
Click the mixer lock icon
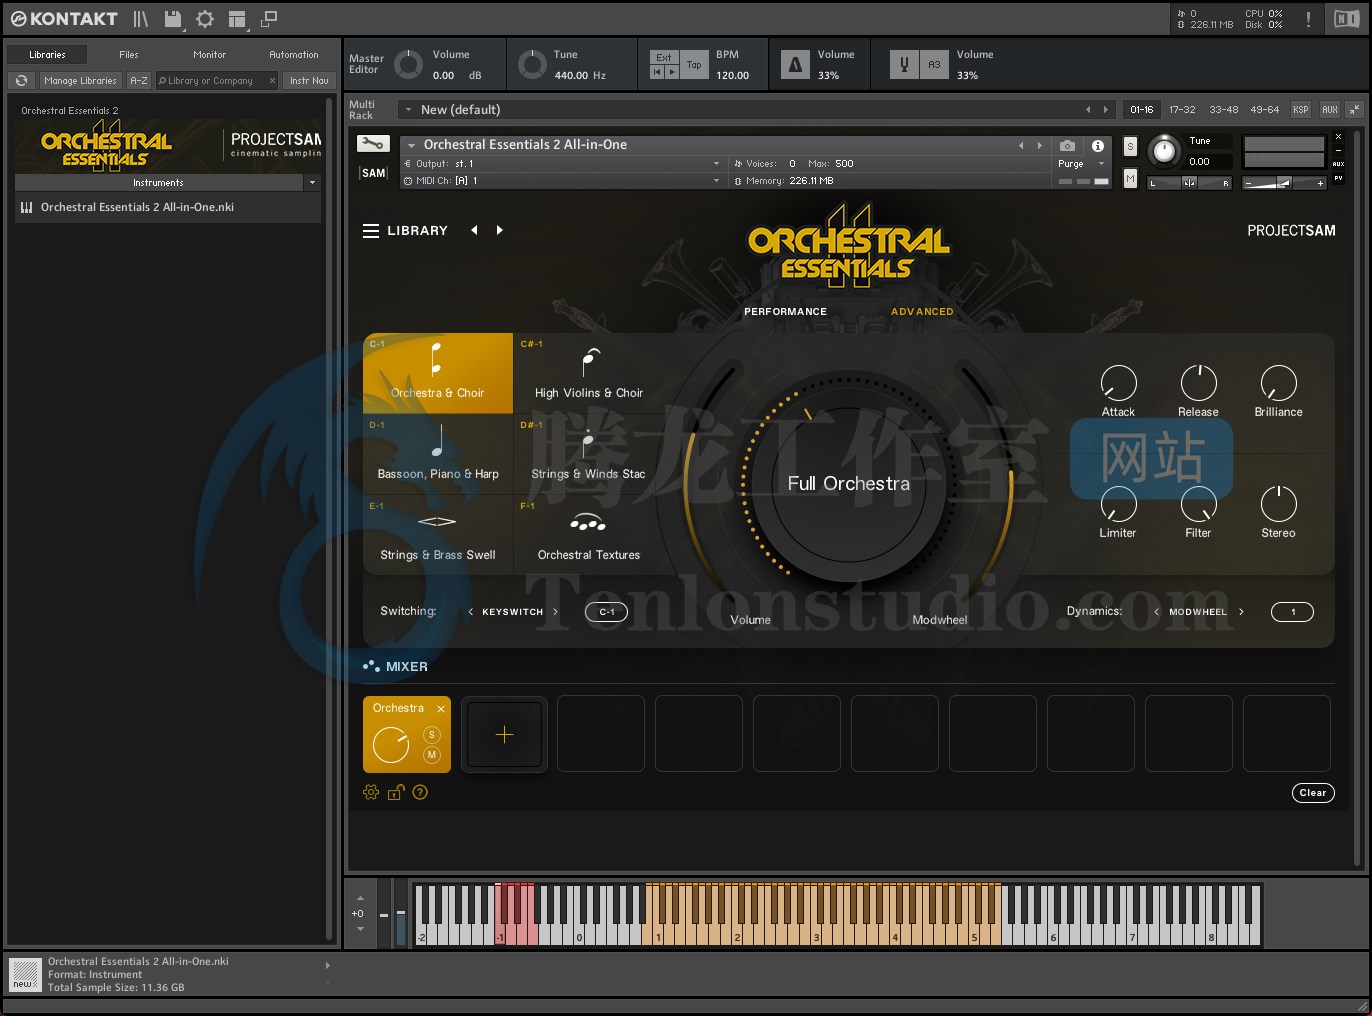pyautogui.click(x=396, y=792)
